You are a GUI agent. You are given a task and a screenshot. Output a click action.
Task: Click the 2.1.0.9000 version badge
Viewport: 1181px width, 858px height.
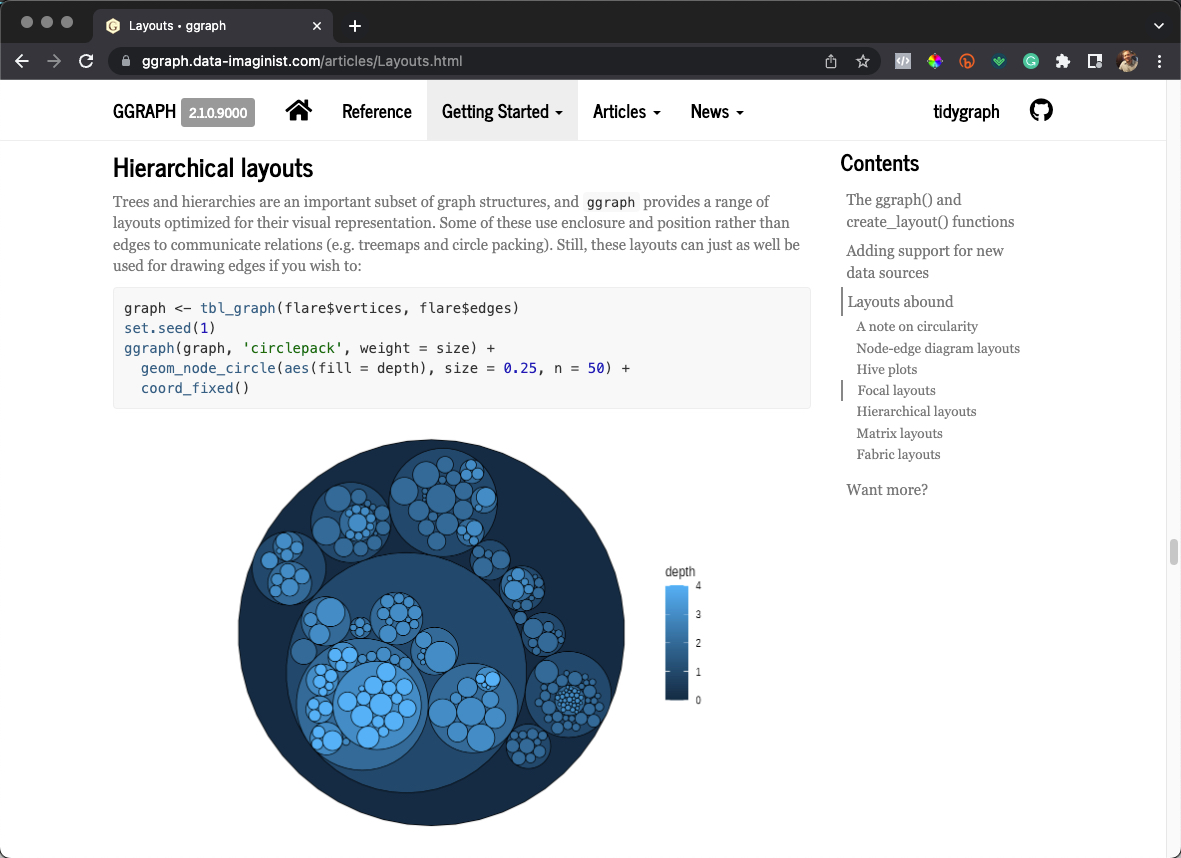(x=218, y=112)
